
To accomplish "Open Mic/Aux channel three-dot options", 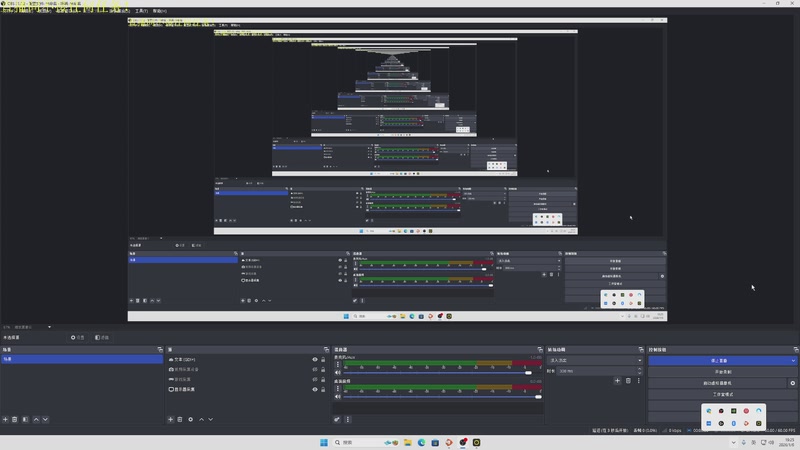I will [337, 365].
